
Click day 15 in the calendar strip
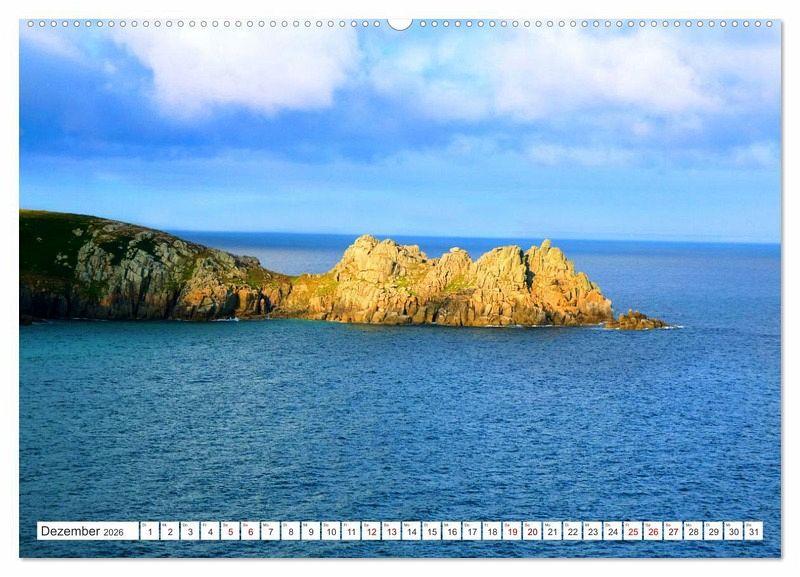(x=431, y=532)
